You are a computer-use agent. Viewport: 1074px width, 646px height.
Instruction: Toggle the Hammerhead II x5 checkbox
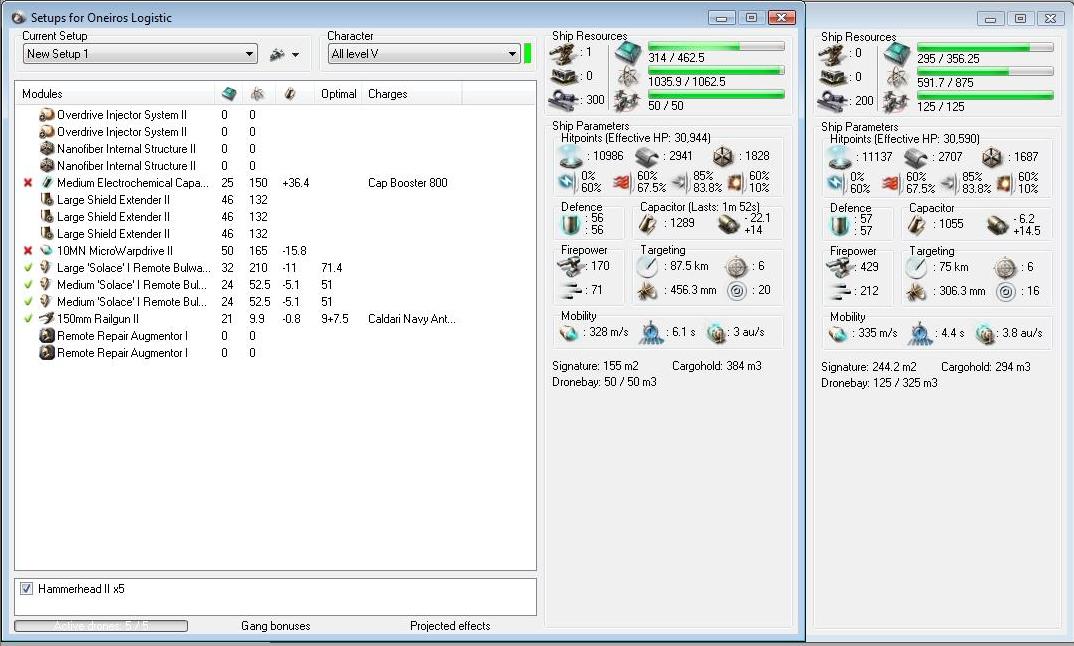pos(26,588)
